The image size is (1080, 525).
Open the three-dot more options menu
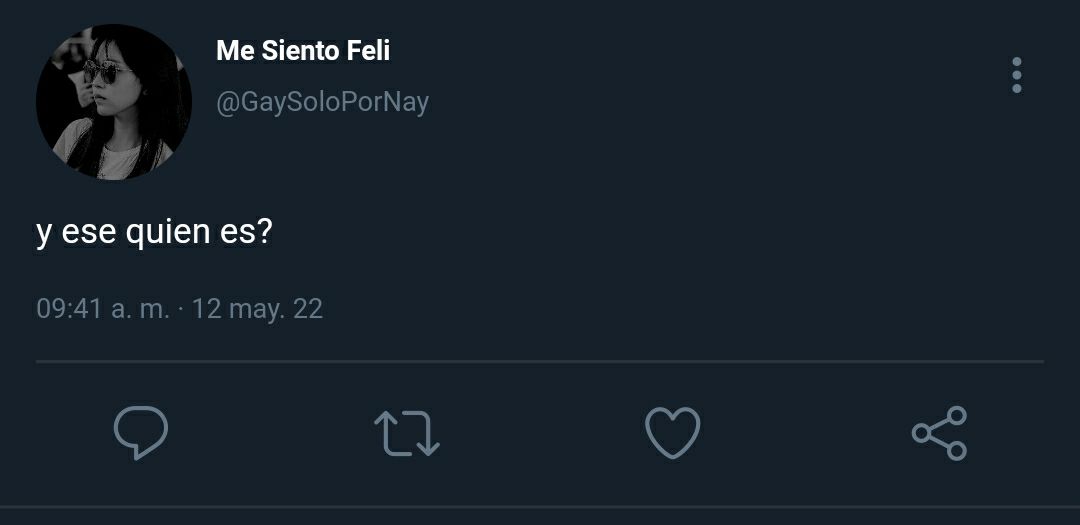pos(1017,75)
